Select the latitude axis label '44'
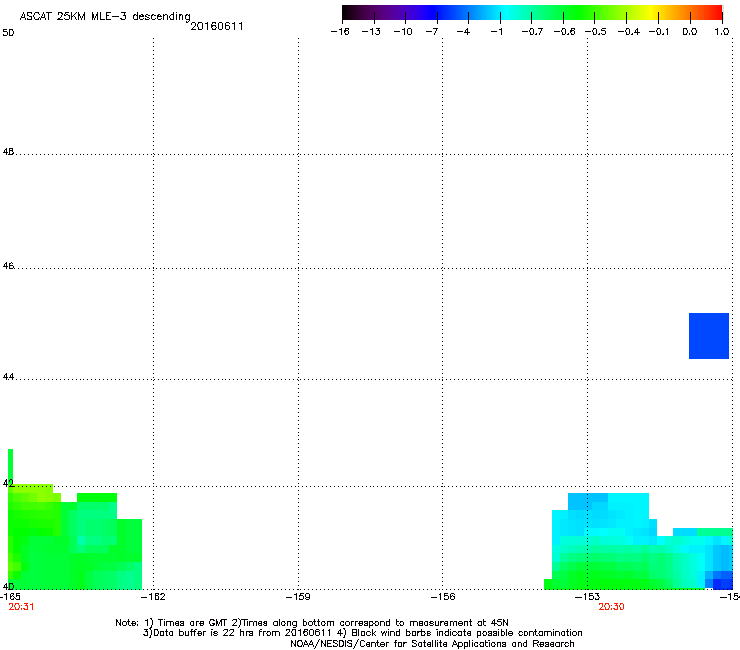Screen dimensions: 740x650 8,377
